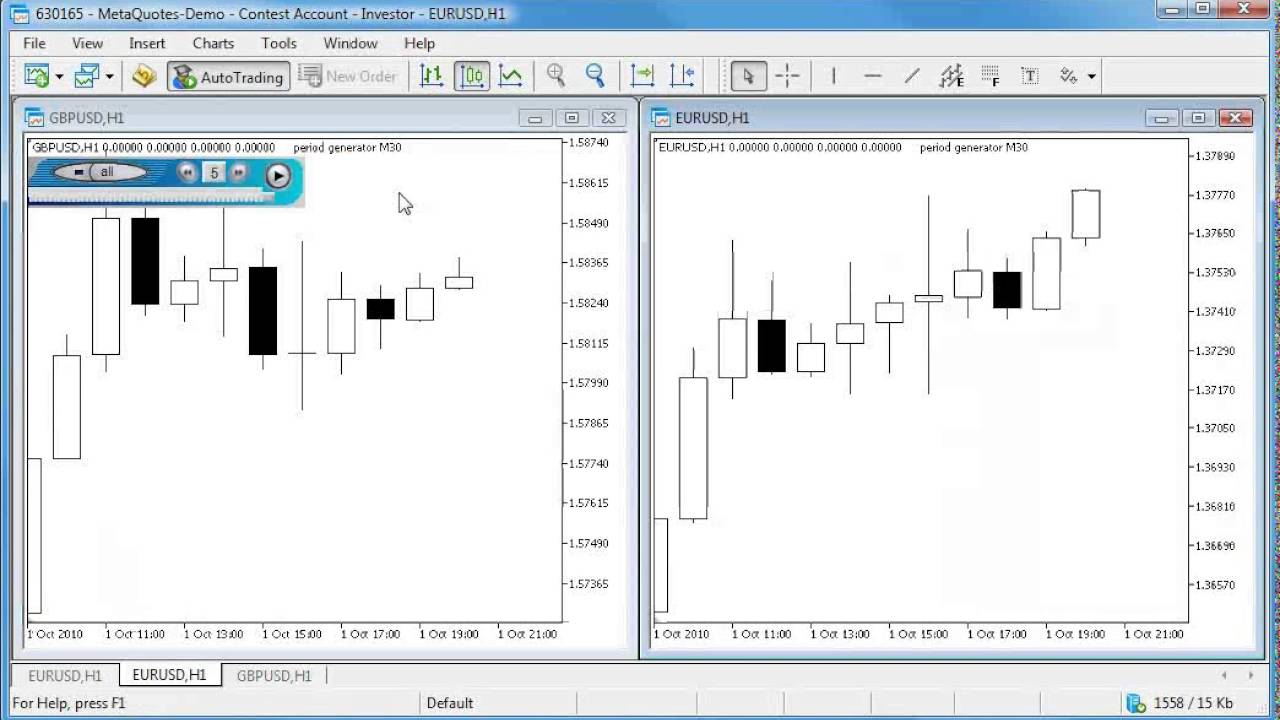Switch to the GBPUSD,H1 bottom tab
Viewport: 1280px width, 720px height.
tap(274, 676)
